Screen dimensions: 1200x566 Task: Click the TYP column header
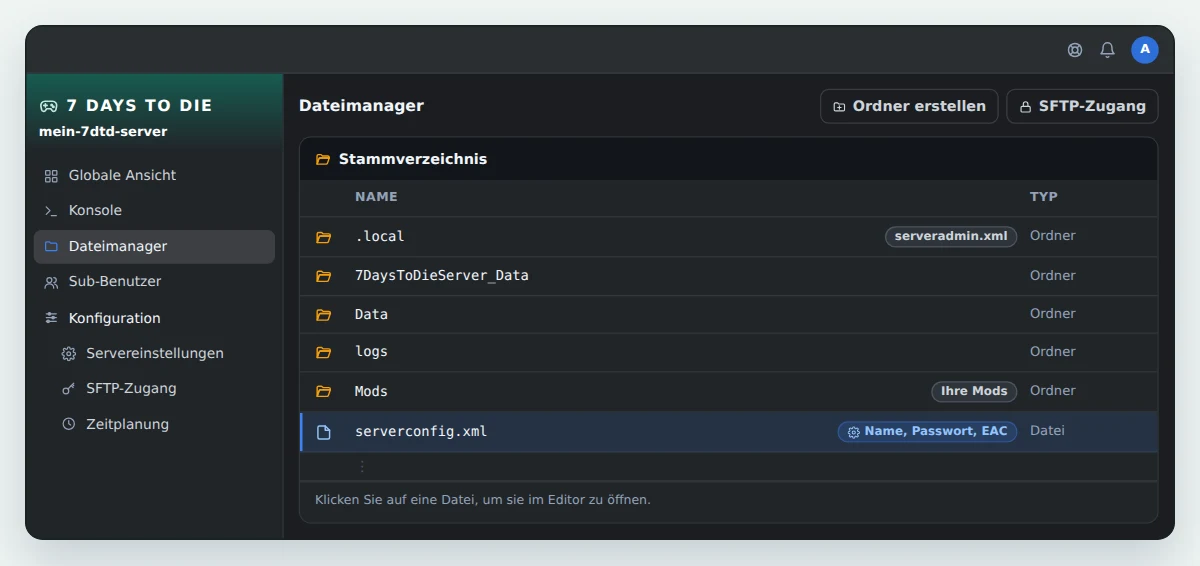click(x=1044, y=197)
